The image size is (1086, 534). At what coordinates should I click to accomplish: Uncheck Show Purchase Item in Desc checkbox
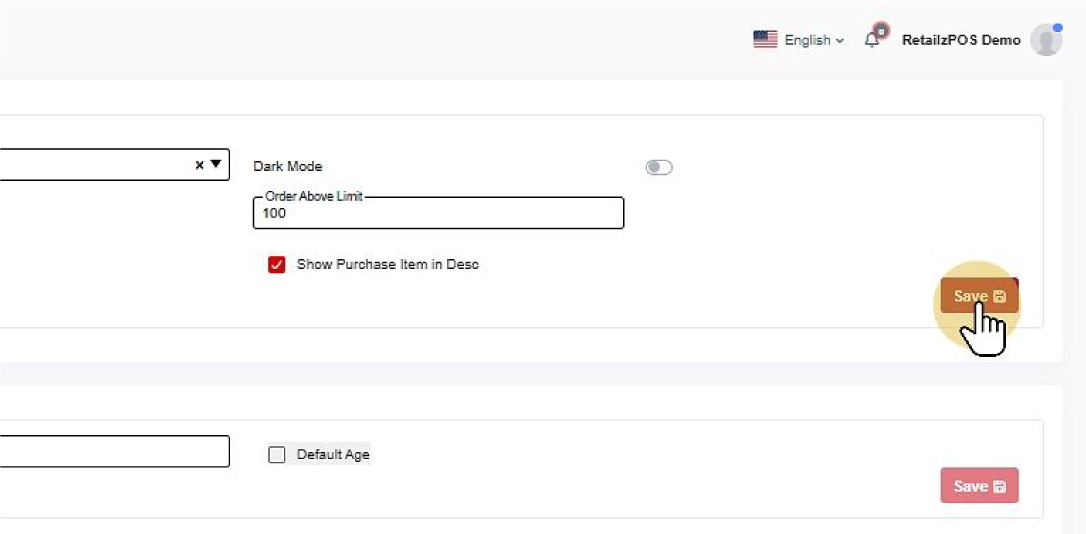coord(277,265)
